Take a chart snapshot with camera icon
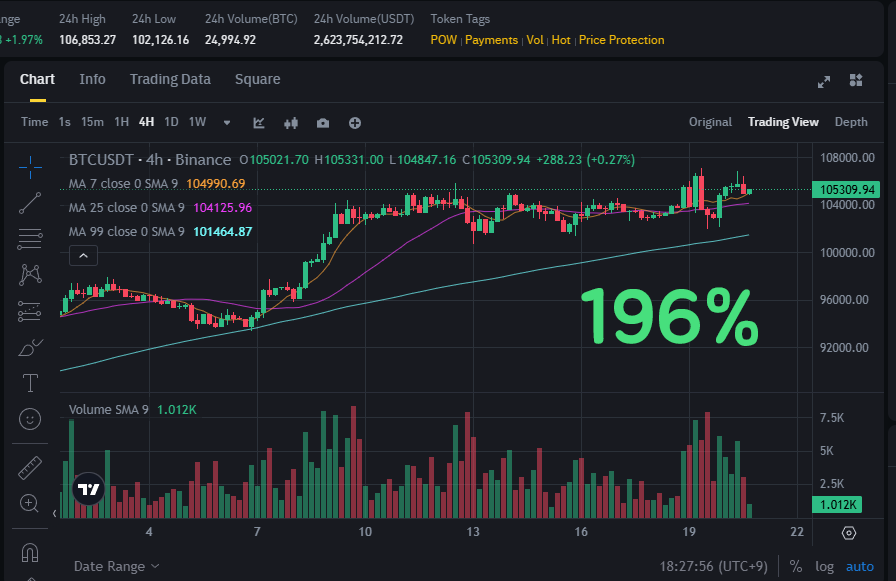 point(323,123)
